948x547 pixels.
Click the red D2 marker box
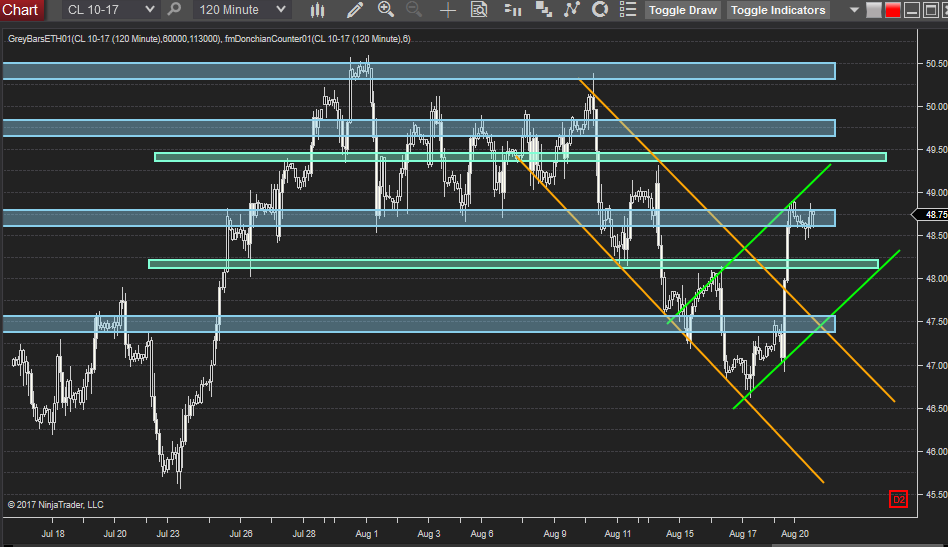point(898,499)
